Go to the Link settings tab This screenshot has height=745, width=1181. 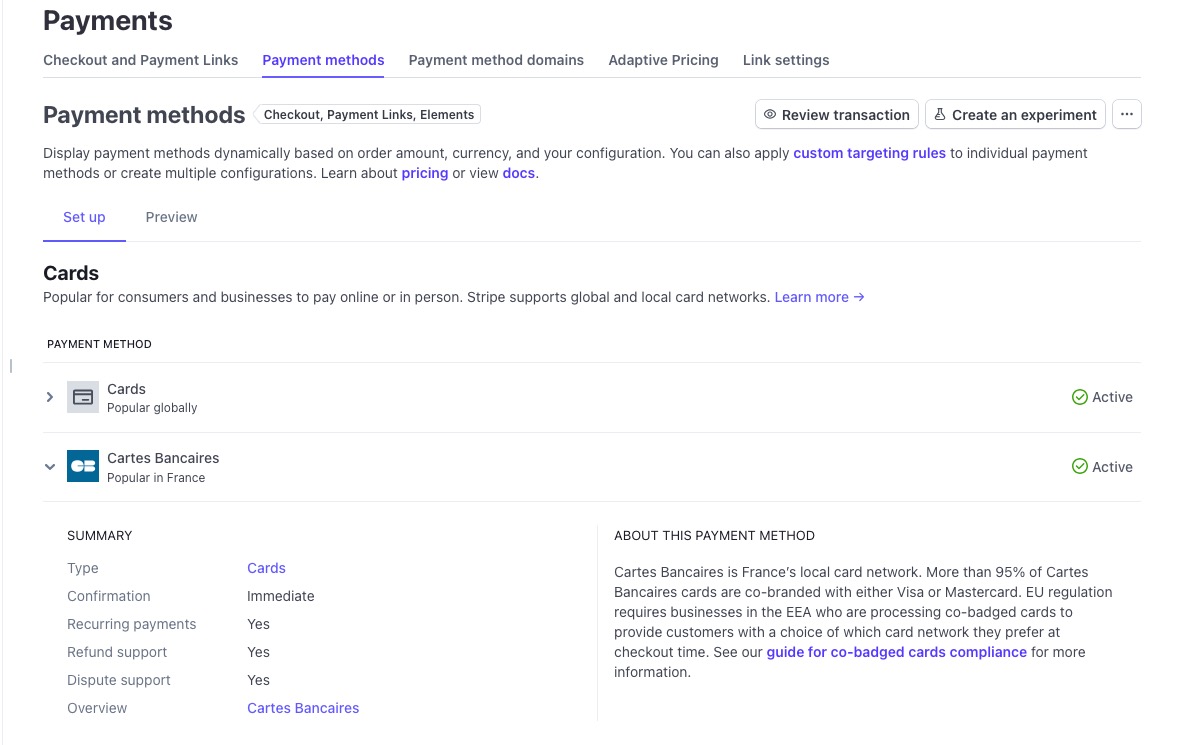point(786,60)
